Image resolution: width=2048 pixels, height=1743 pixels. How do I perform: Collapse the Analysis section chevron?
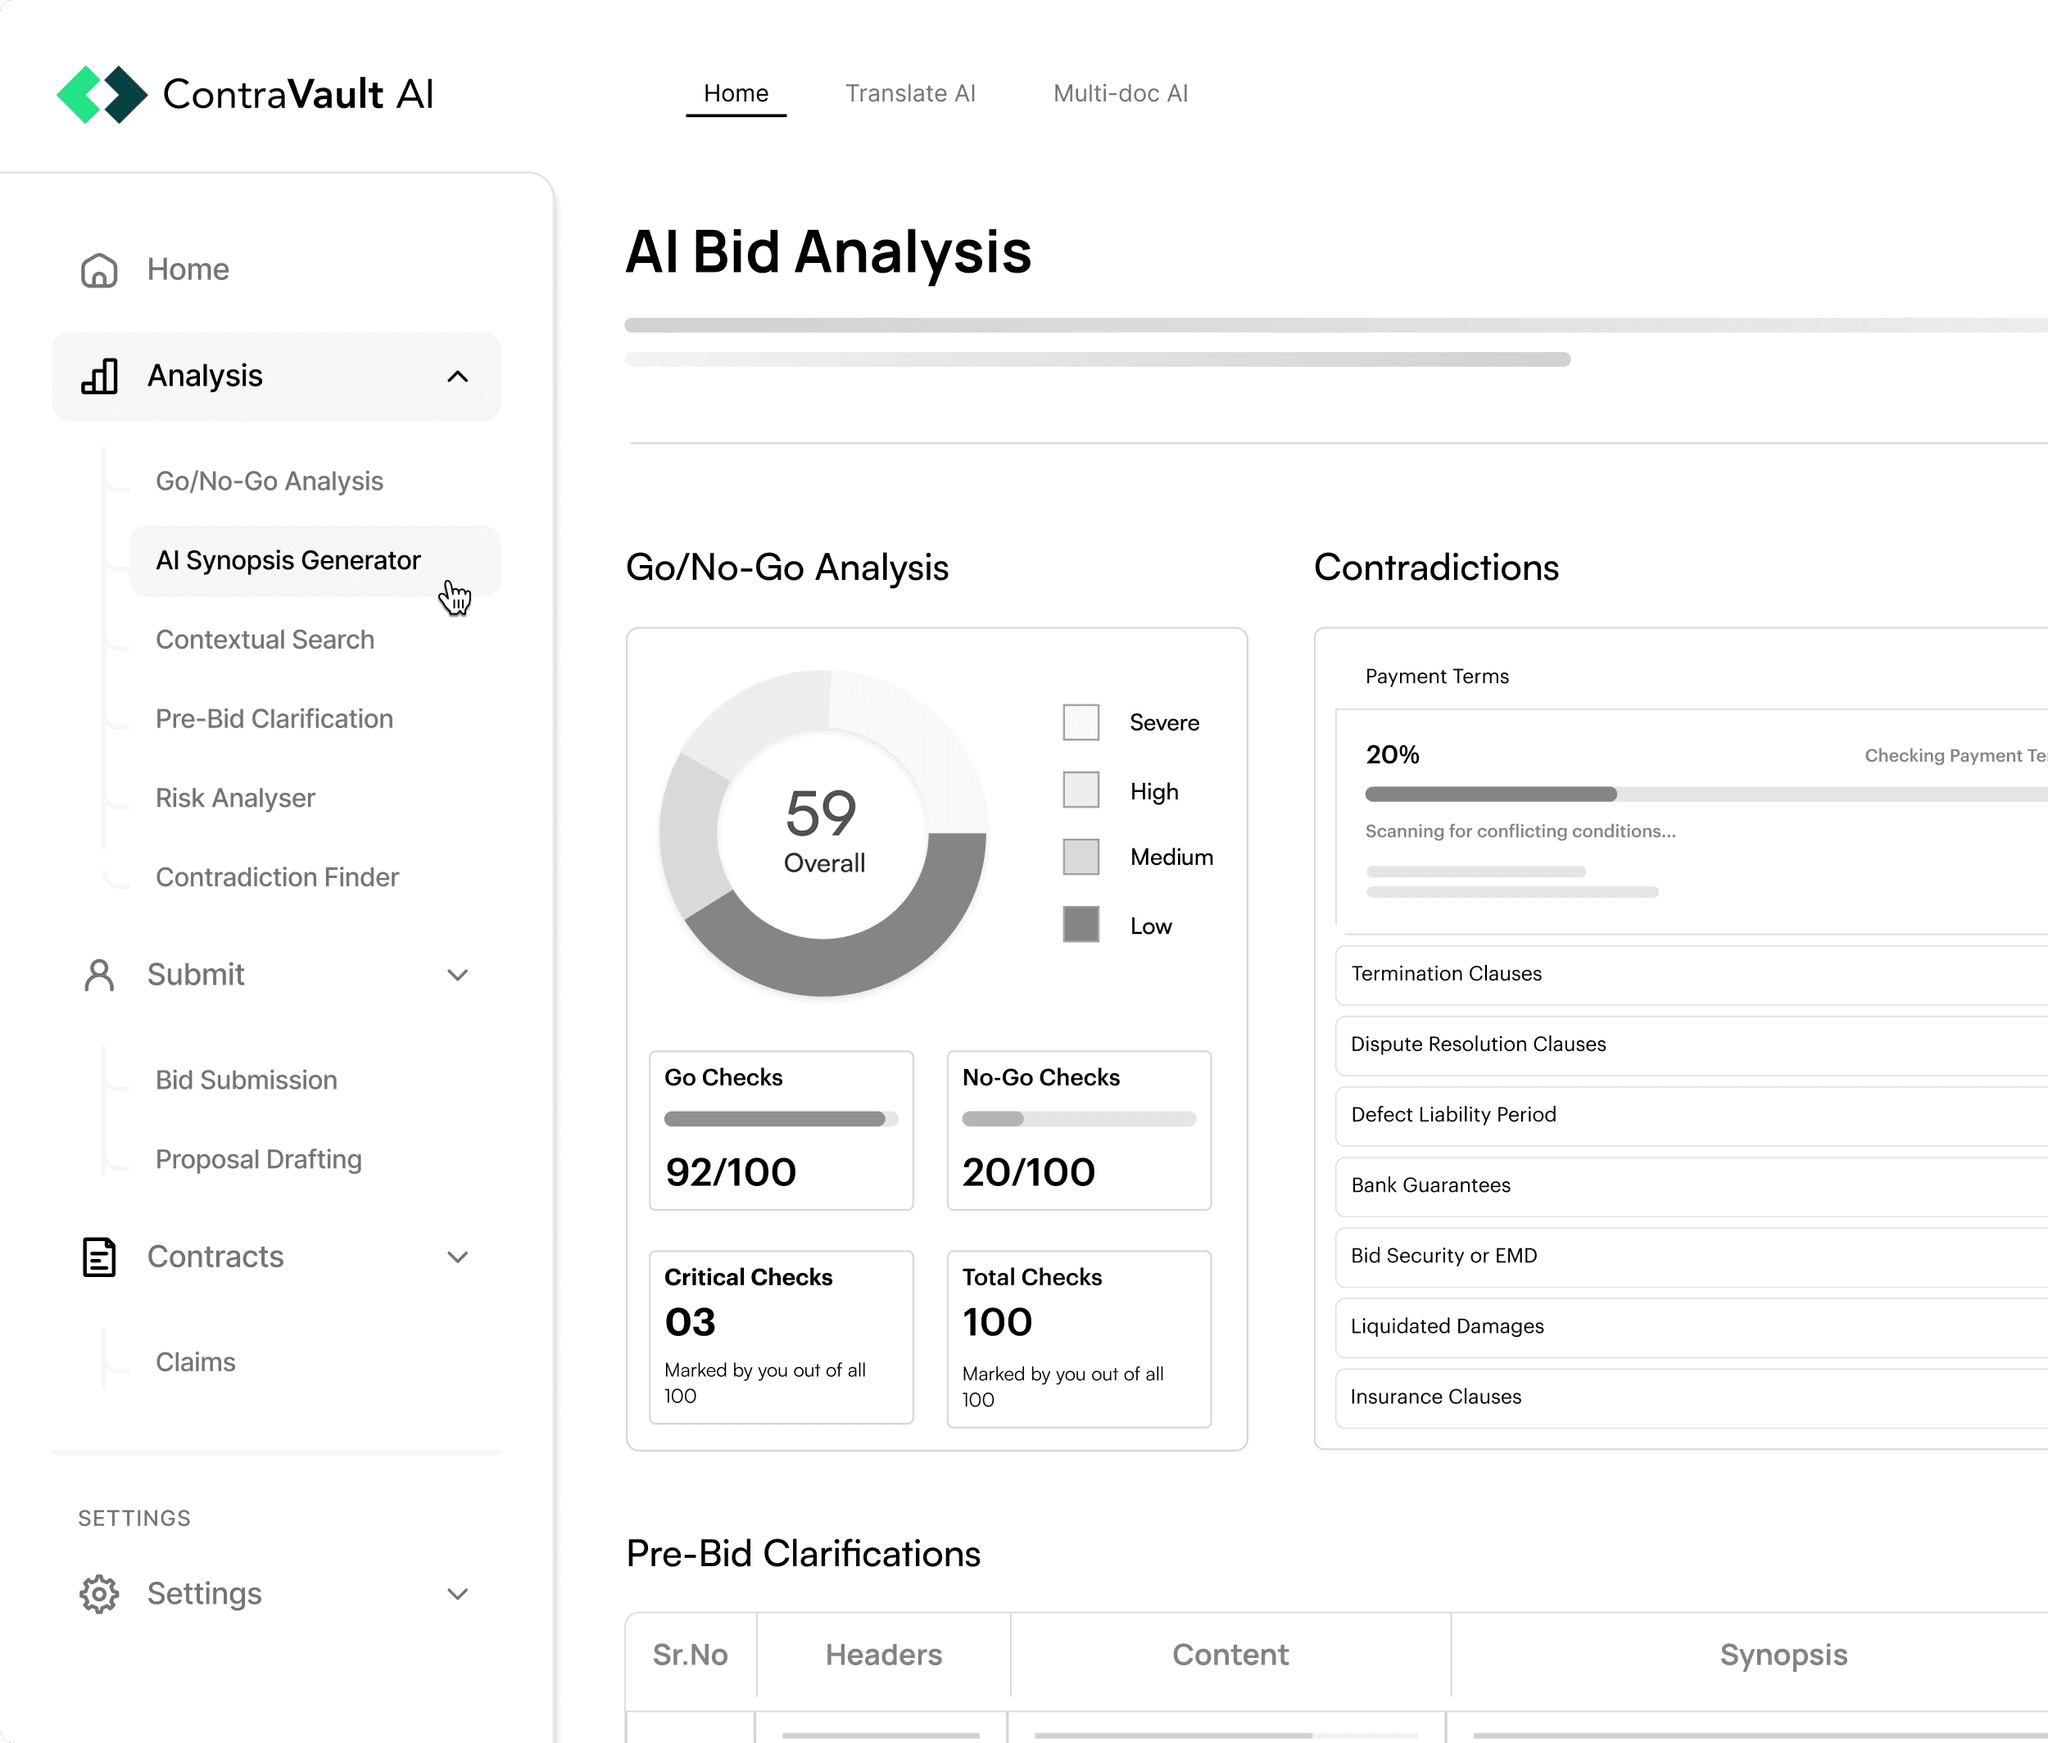click(x=458, y=376)
